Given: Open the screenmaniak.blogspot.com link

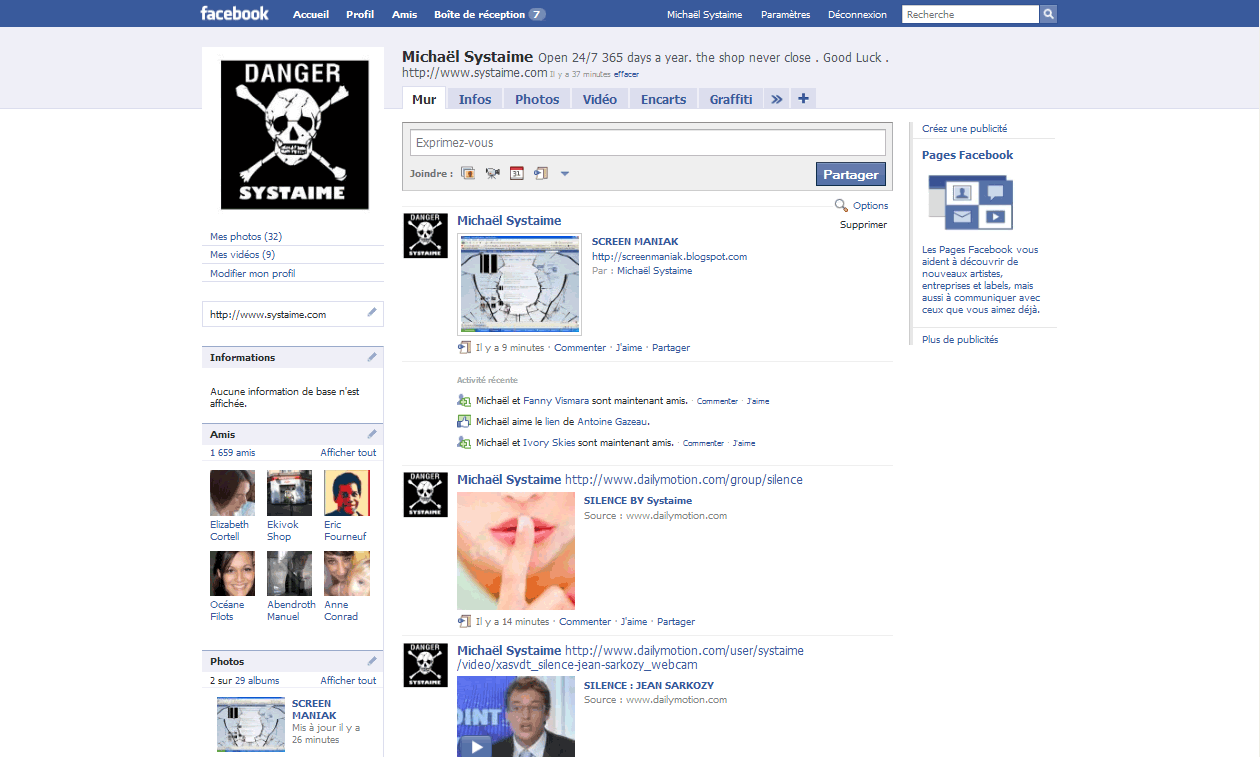Looking at the screenshot, I should [670, 256].
